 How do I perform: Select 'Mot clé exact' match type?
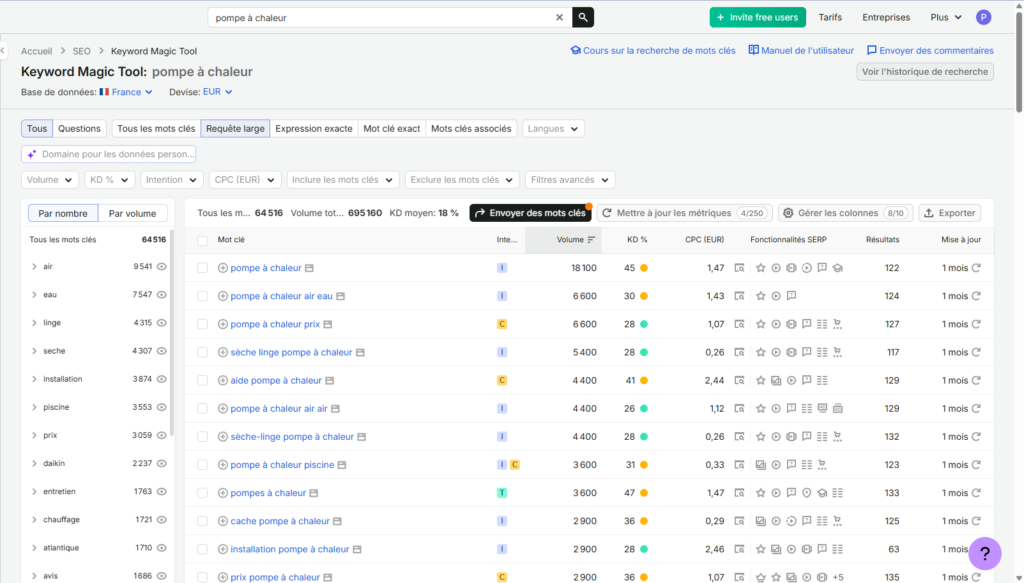[391, 129]
